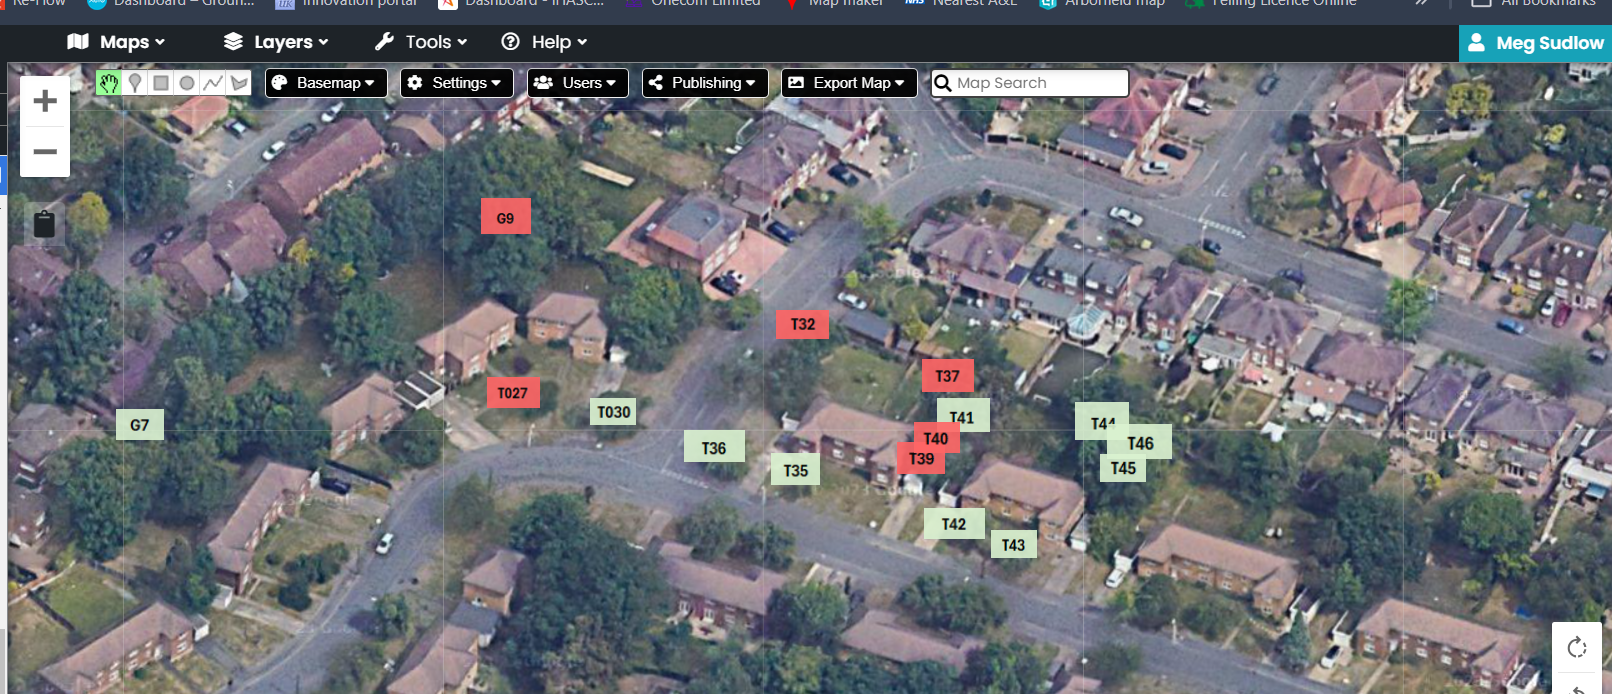Select the rectangle drawing tool
This screenshot has width=1612, height=694.
[x=161, y=83]
